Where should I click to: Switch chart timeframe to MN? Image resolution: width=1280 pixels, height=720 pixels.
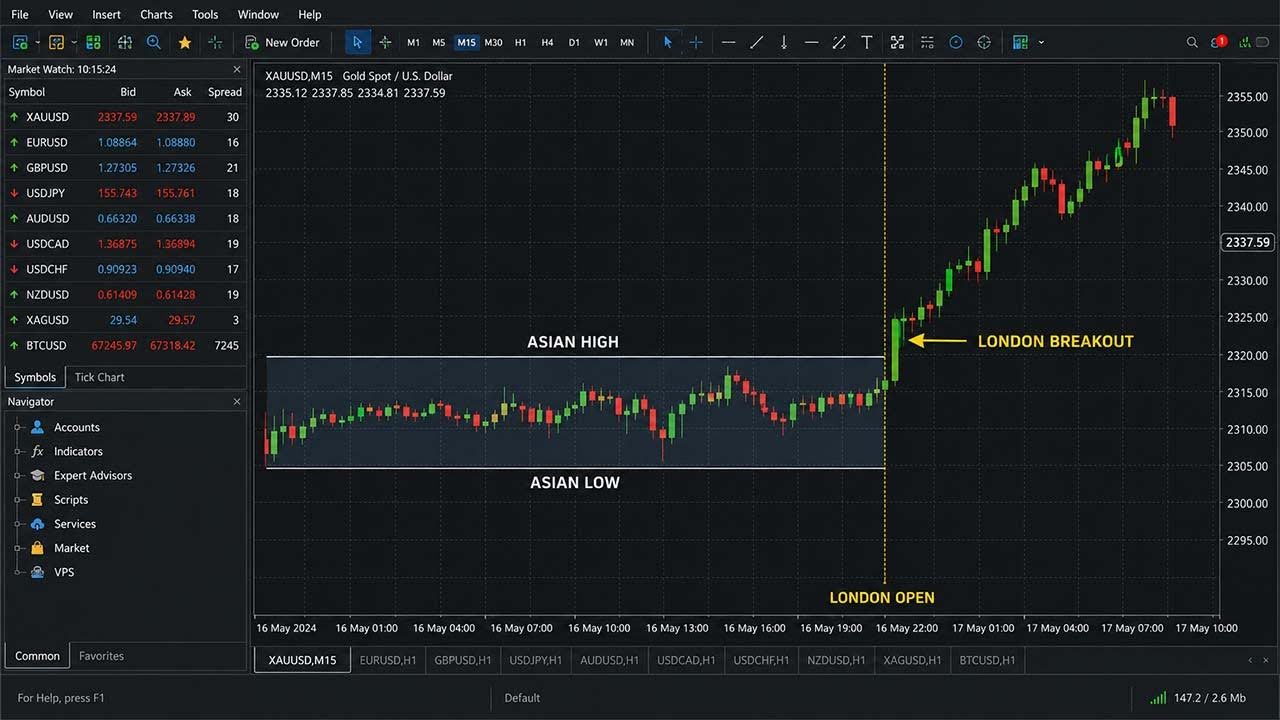coord(627,42)
